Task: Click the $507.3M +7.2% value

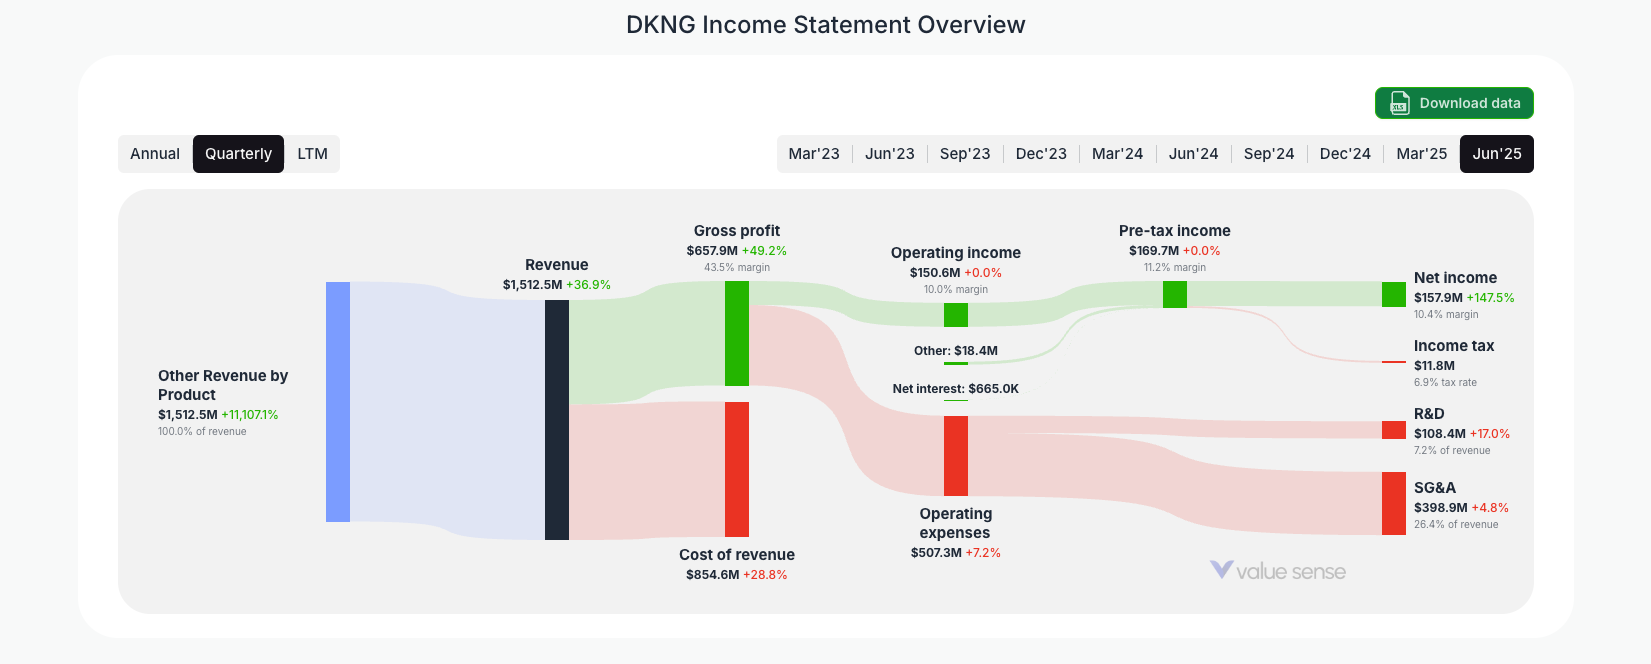Action: [x=956, y=553]
